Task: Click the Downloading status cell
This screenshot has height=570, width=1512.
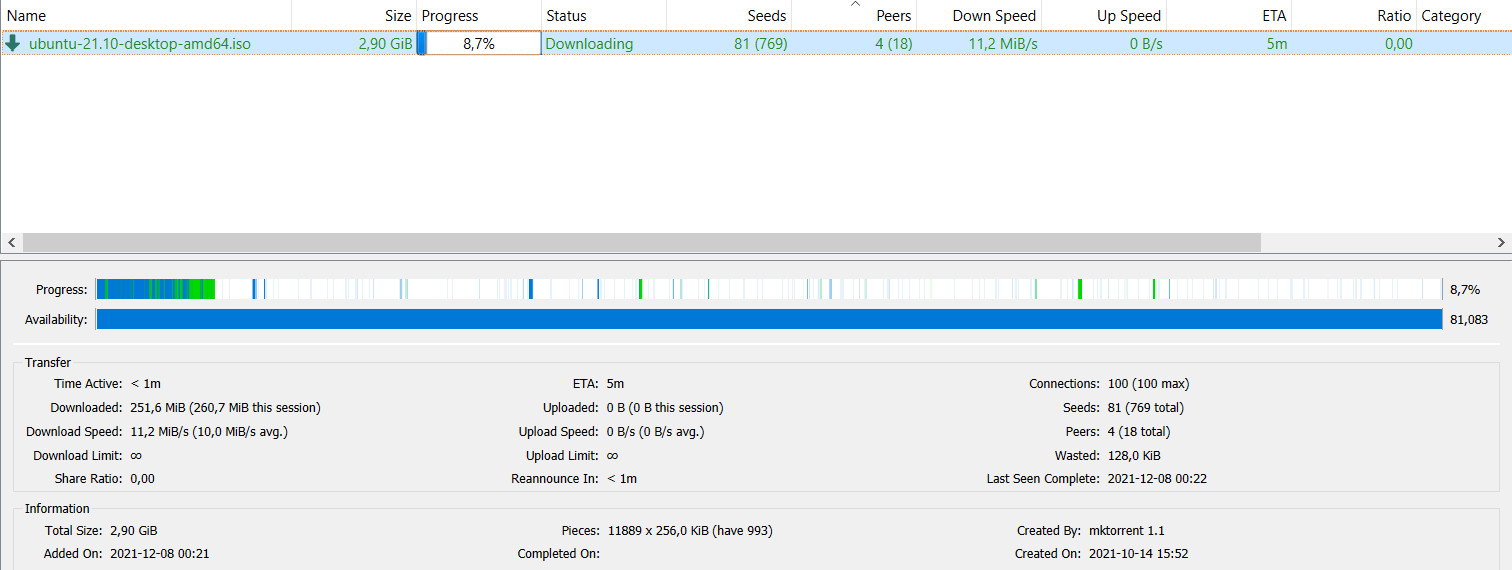Action: tap(589, 44)
